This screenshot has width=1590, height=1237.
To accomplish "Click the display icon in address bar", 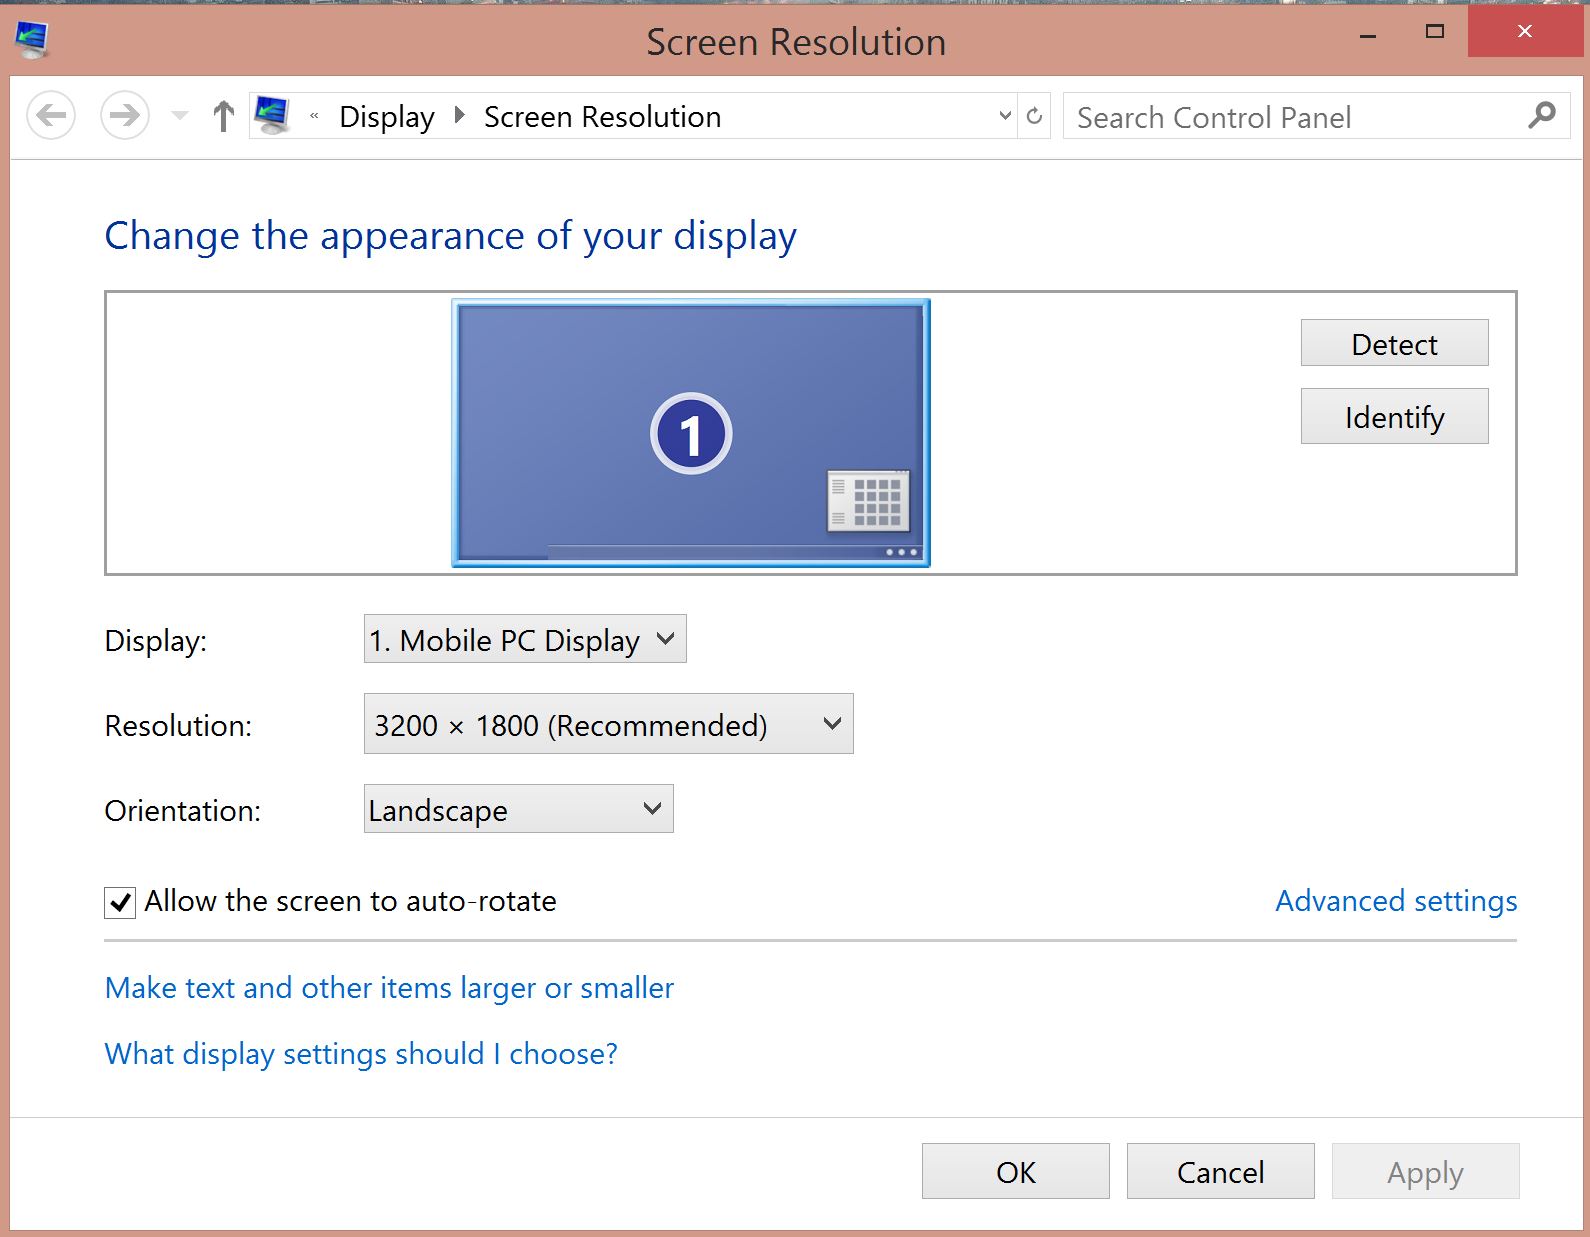I will 272,116.
